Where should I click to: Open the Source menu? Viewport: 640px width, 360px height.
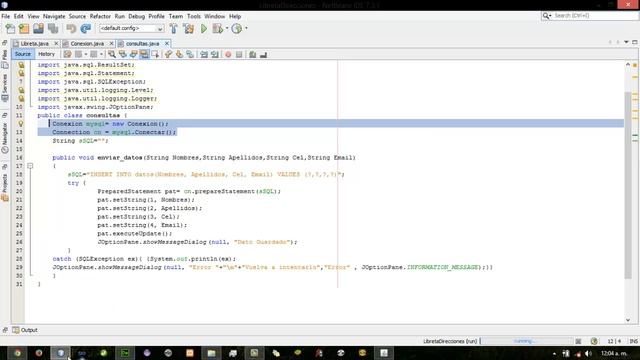[x=77, y=16]
